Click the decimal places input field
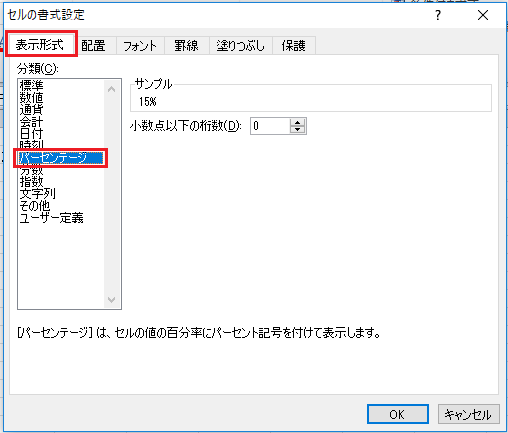 [x=270, y=126]
